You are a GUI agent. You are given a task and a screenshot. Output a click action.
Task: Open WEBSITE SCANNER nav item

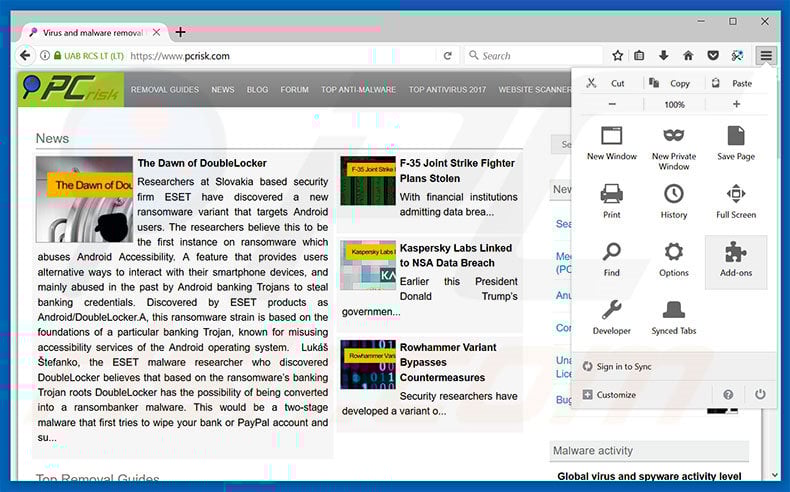pos(535,90)
